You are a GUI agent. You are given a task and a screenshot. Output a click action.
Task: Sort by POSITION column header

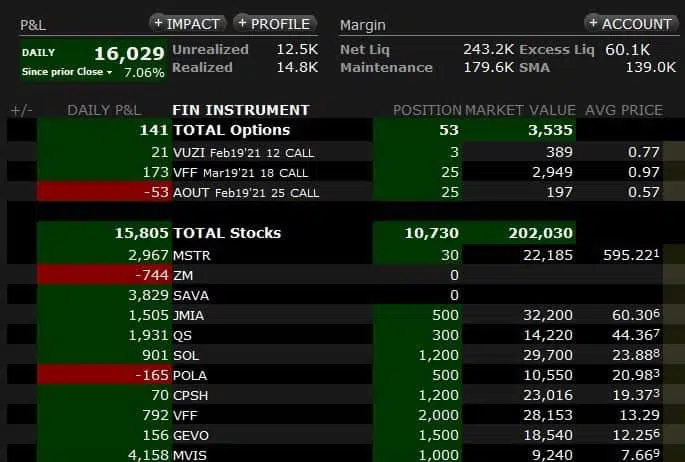pos(427,110)
